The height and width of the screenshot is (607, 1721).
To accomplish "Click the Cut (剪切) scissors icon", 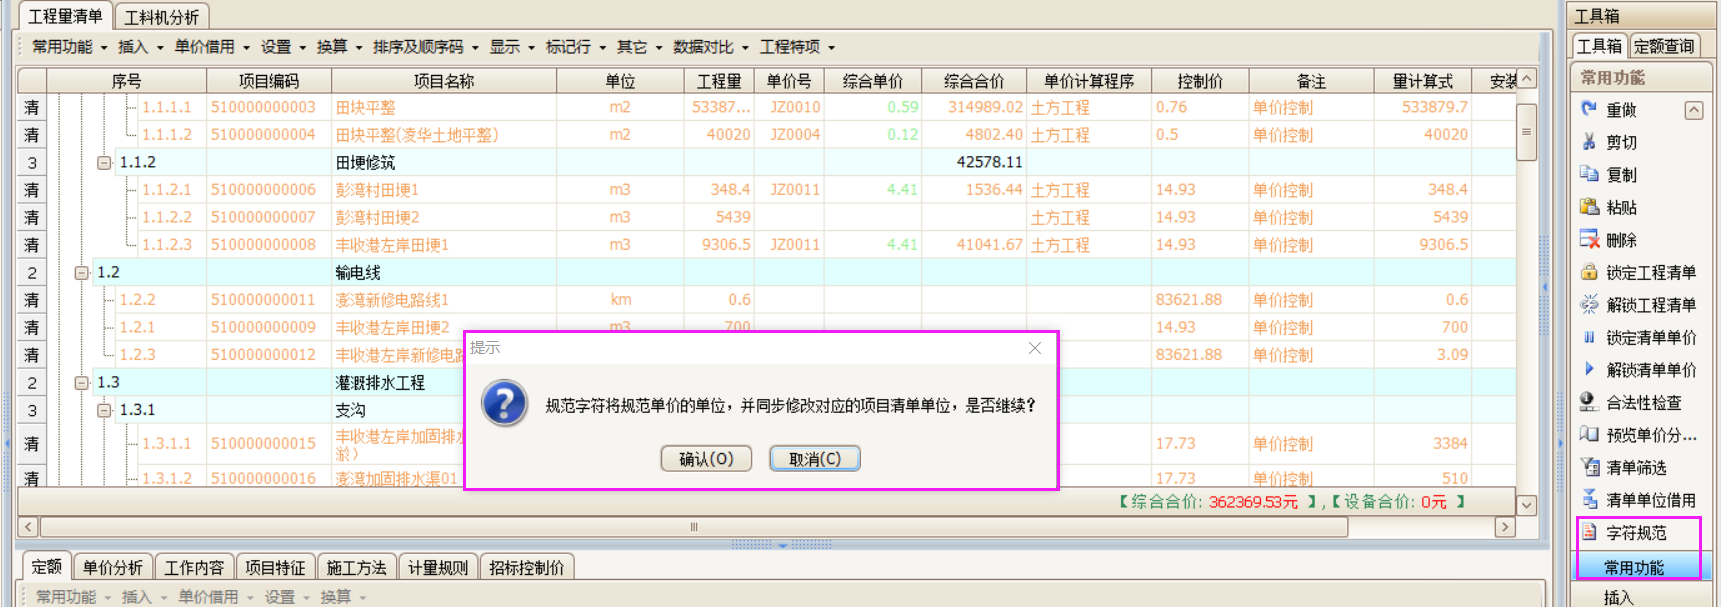I will 1589,142.
